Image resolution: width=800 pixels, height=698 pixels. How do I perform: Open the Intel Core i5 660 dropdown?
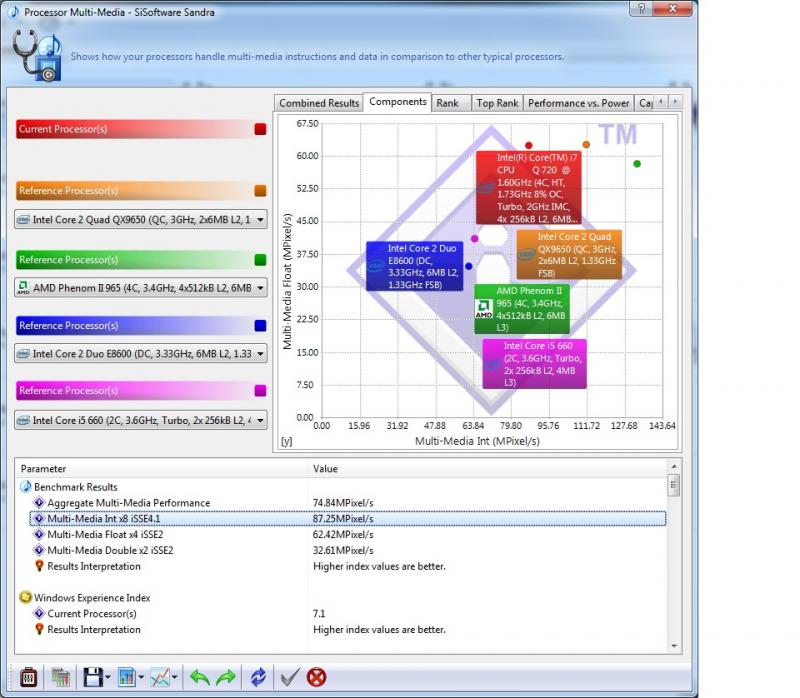click(141, 420)
